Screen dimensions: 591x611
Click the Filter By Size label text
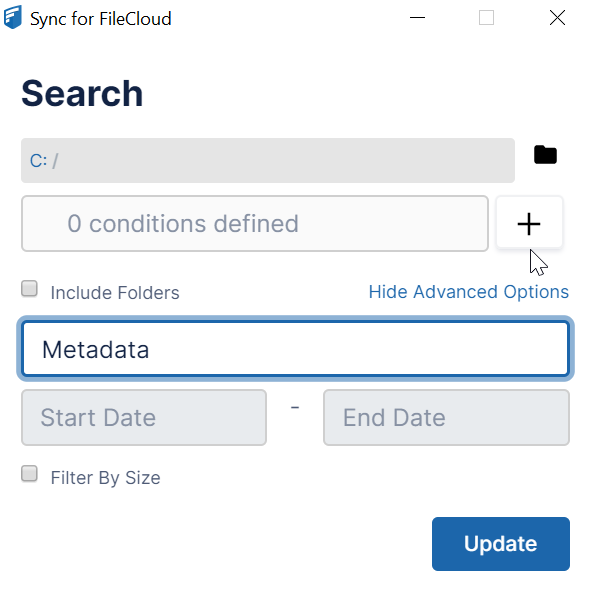[106, 478]
